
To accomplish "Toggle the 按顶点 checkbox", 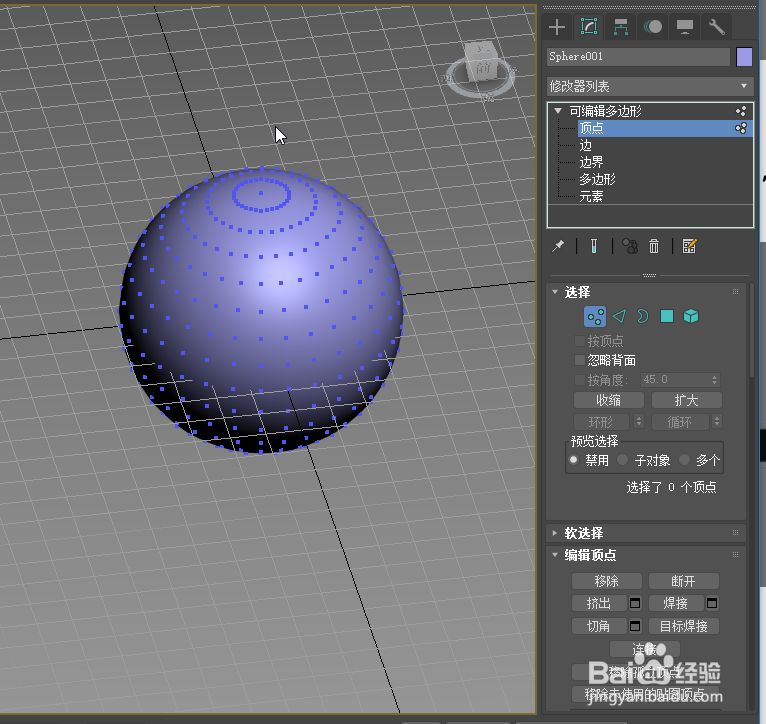I will pos(580,341).
